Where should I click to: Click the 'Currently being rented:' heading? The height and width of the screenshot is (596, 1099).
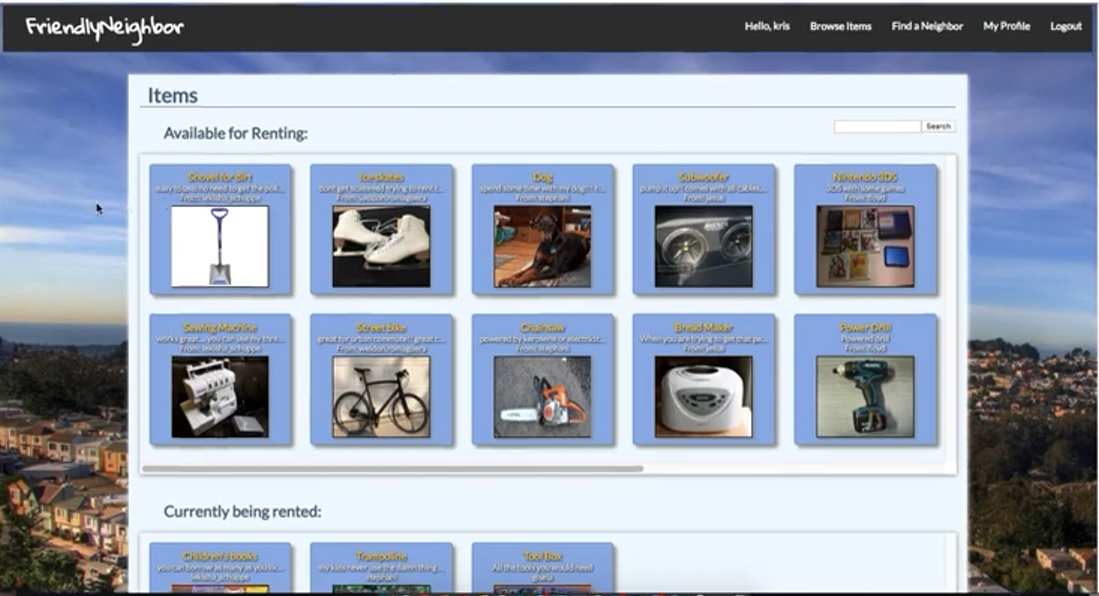pos(243,512)
